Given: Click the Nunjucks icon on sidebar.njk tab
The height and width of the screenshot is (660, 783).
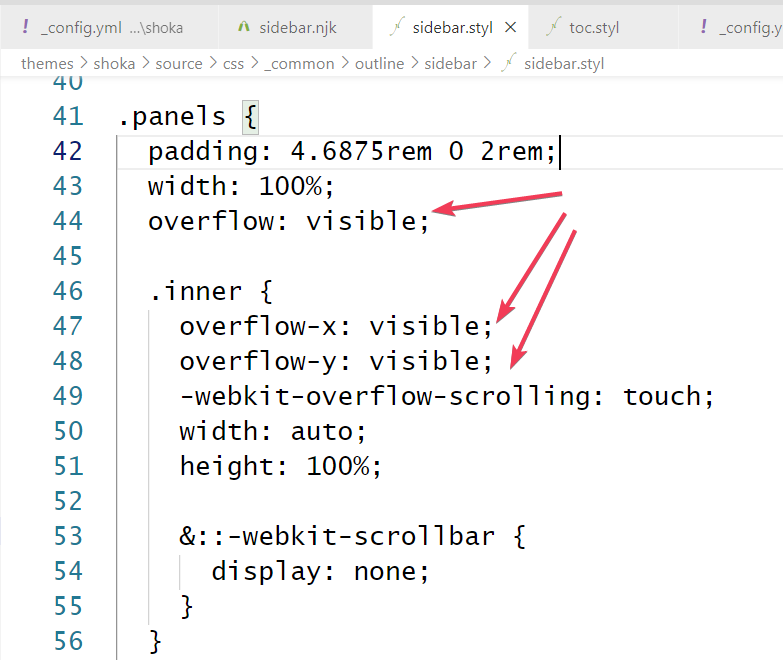Looking at the screenshot, I should click(x=244, y=27).
